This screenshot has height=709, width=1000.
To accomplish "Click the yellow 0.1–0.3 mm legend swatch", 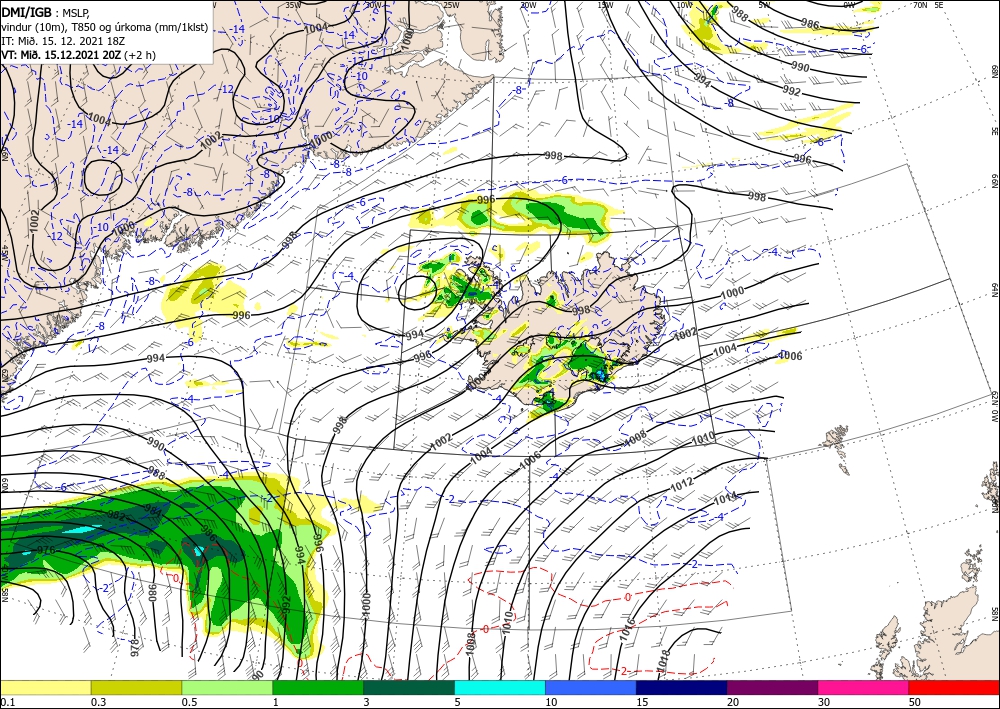I will click(x=45, y=687).
